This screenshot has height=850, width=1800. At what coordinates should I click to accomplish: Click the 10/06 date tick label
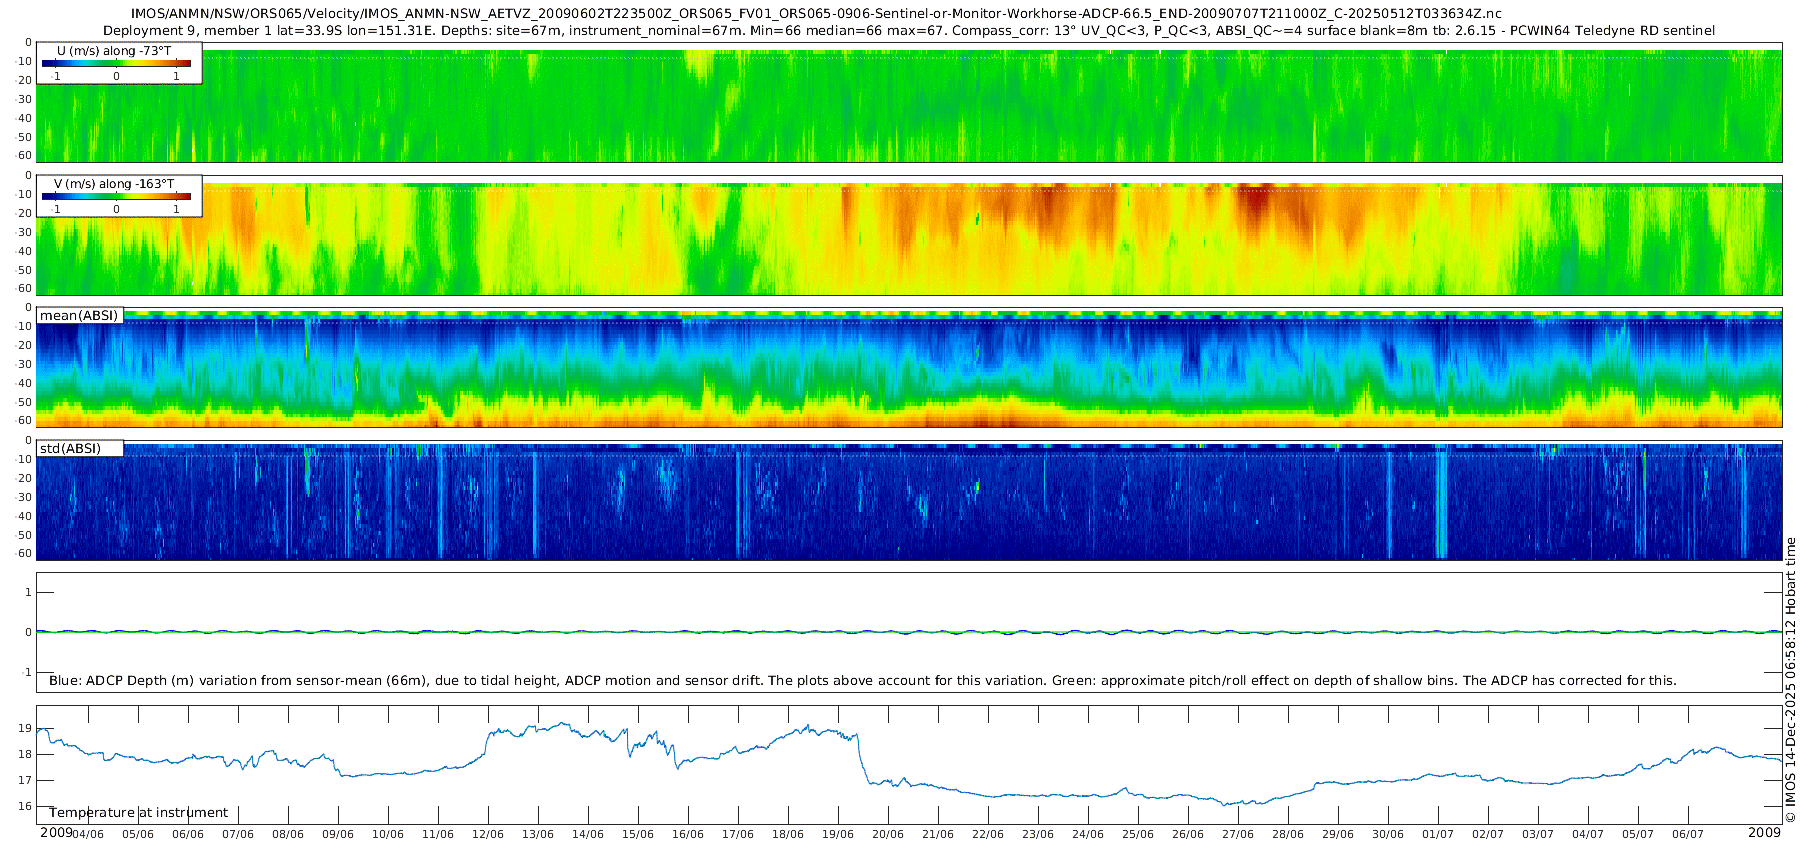click(388, 834)
